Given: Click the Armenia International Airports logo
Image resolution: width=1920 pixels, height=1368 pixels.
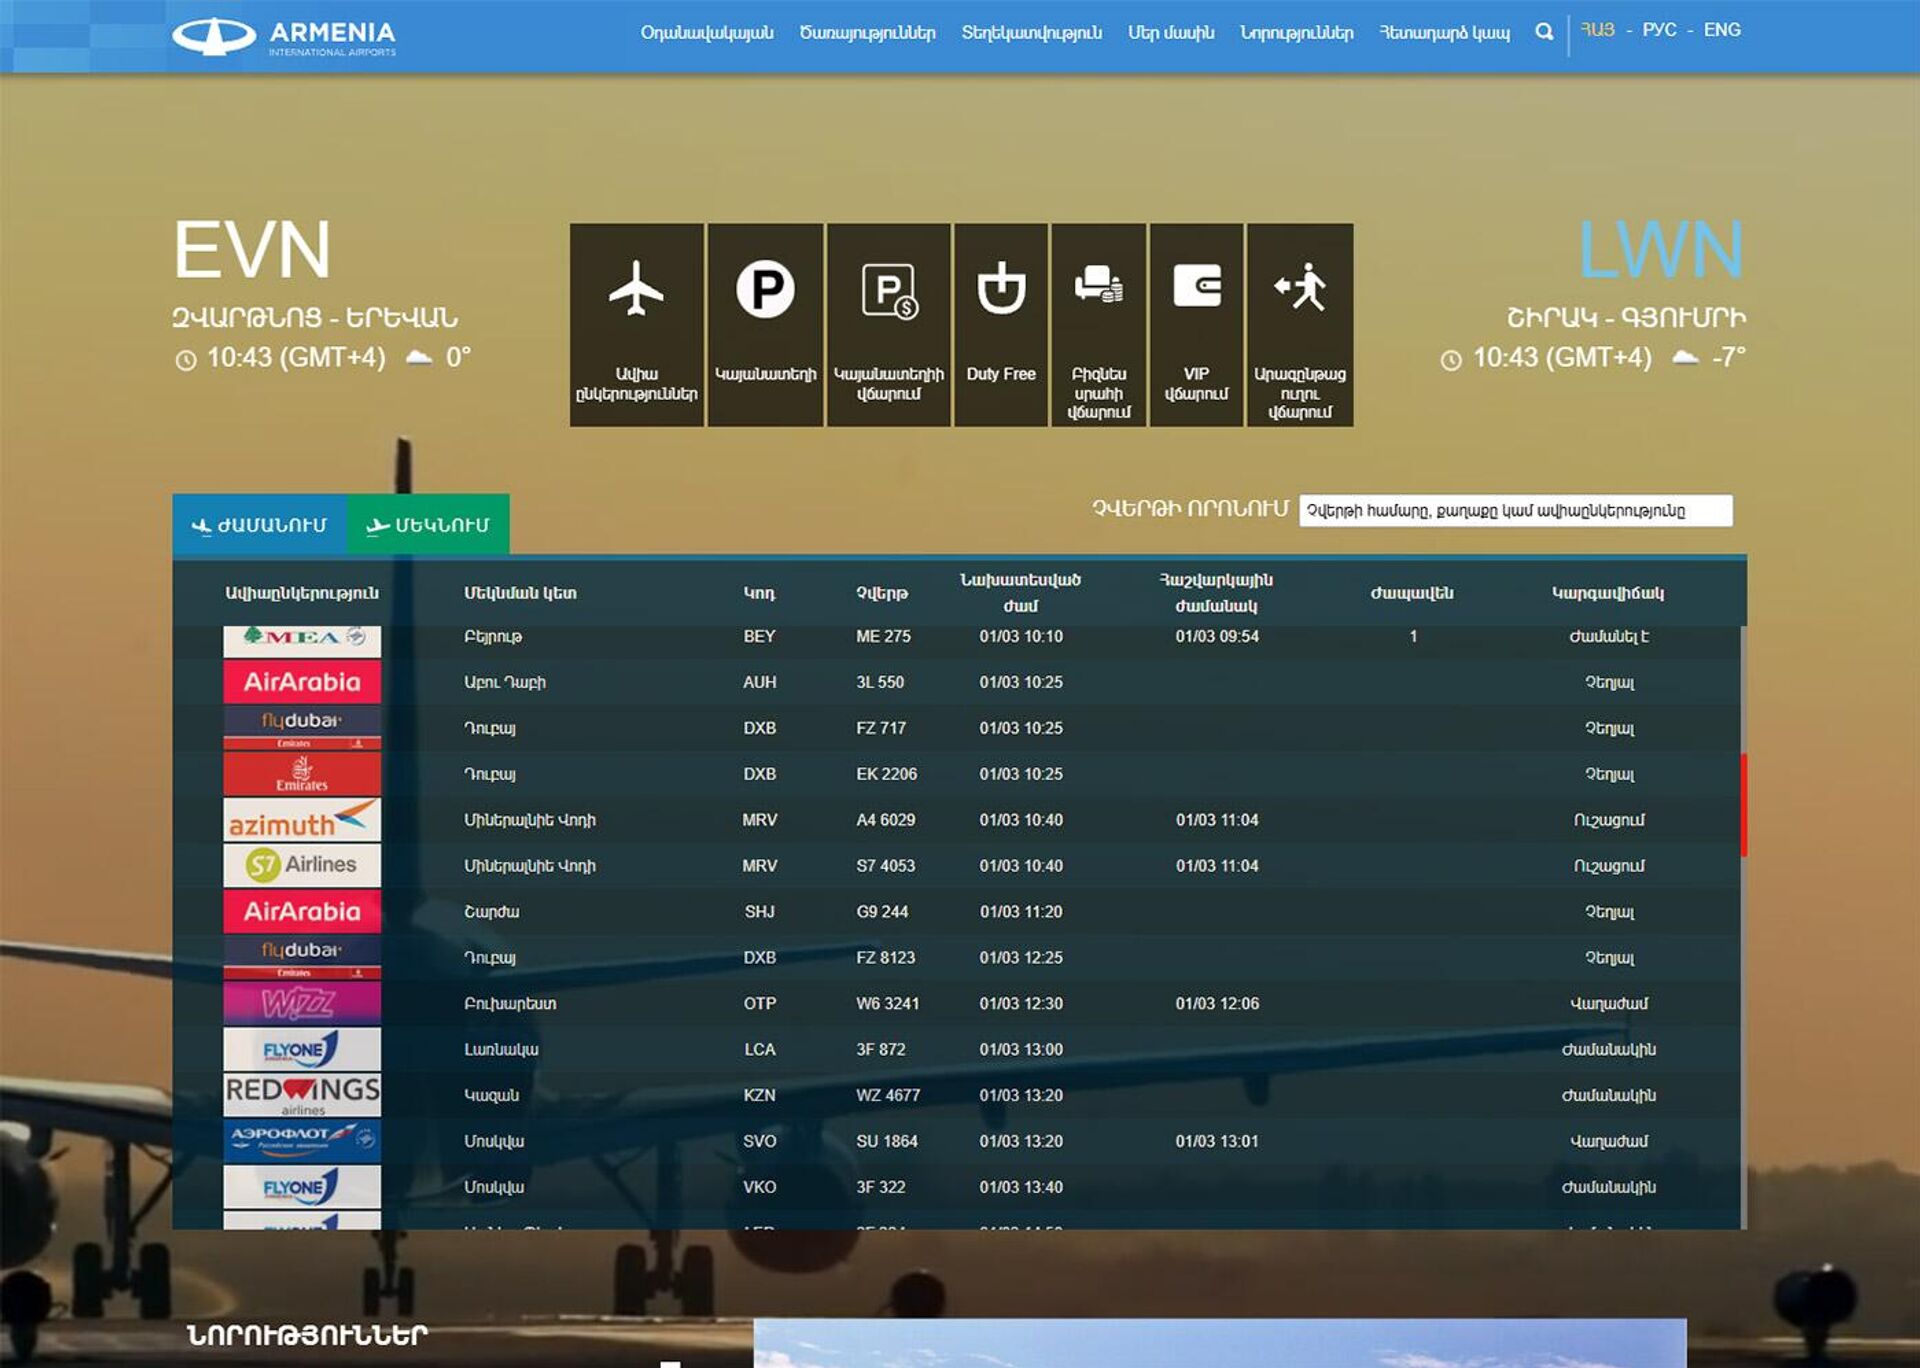Looking at the screenshot, I should 285,37.
